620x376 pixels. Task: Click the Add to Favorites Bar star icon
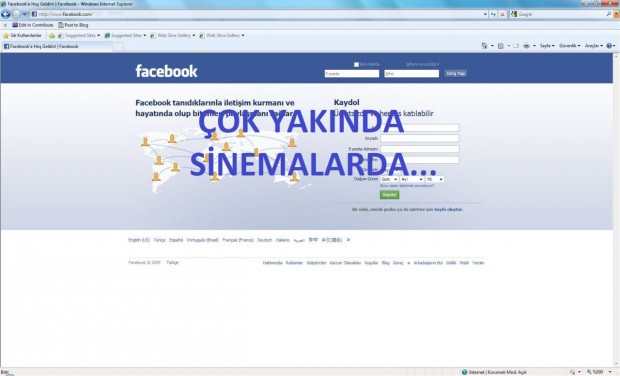point(52,36)
